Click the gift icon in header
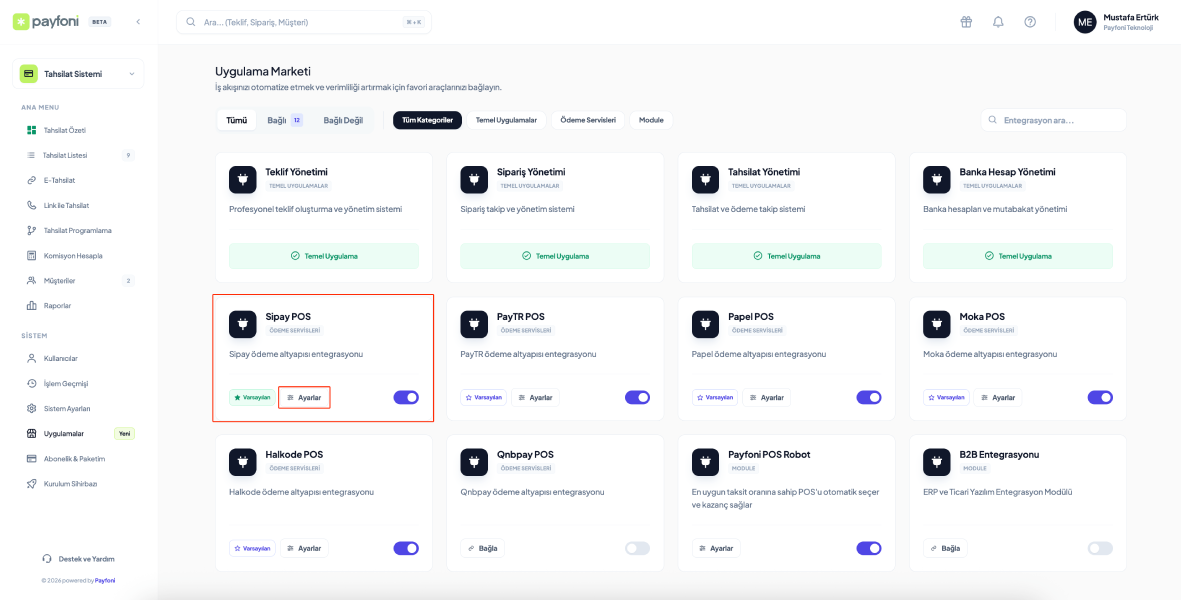This screenshot has width=1181, height=600. [965, 22]
